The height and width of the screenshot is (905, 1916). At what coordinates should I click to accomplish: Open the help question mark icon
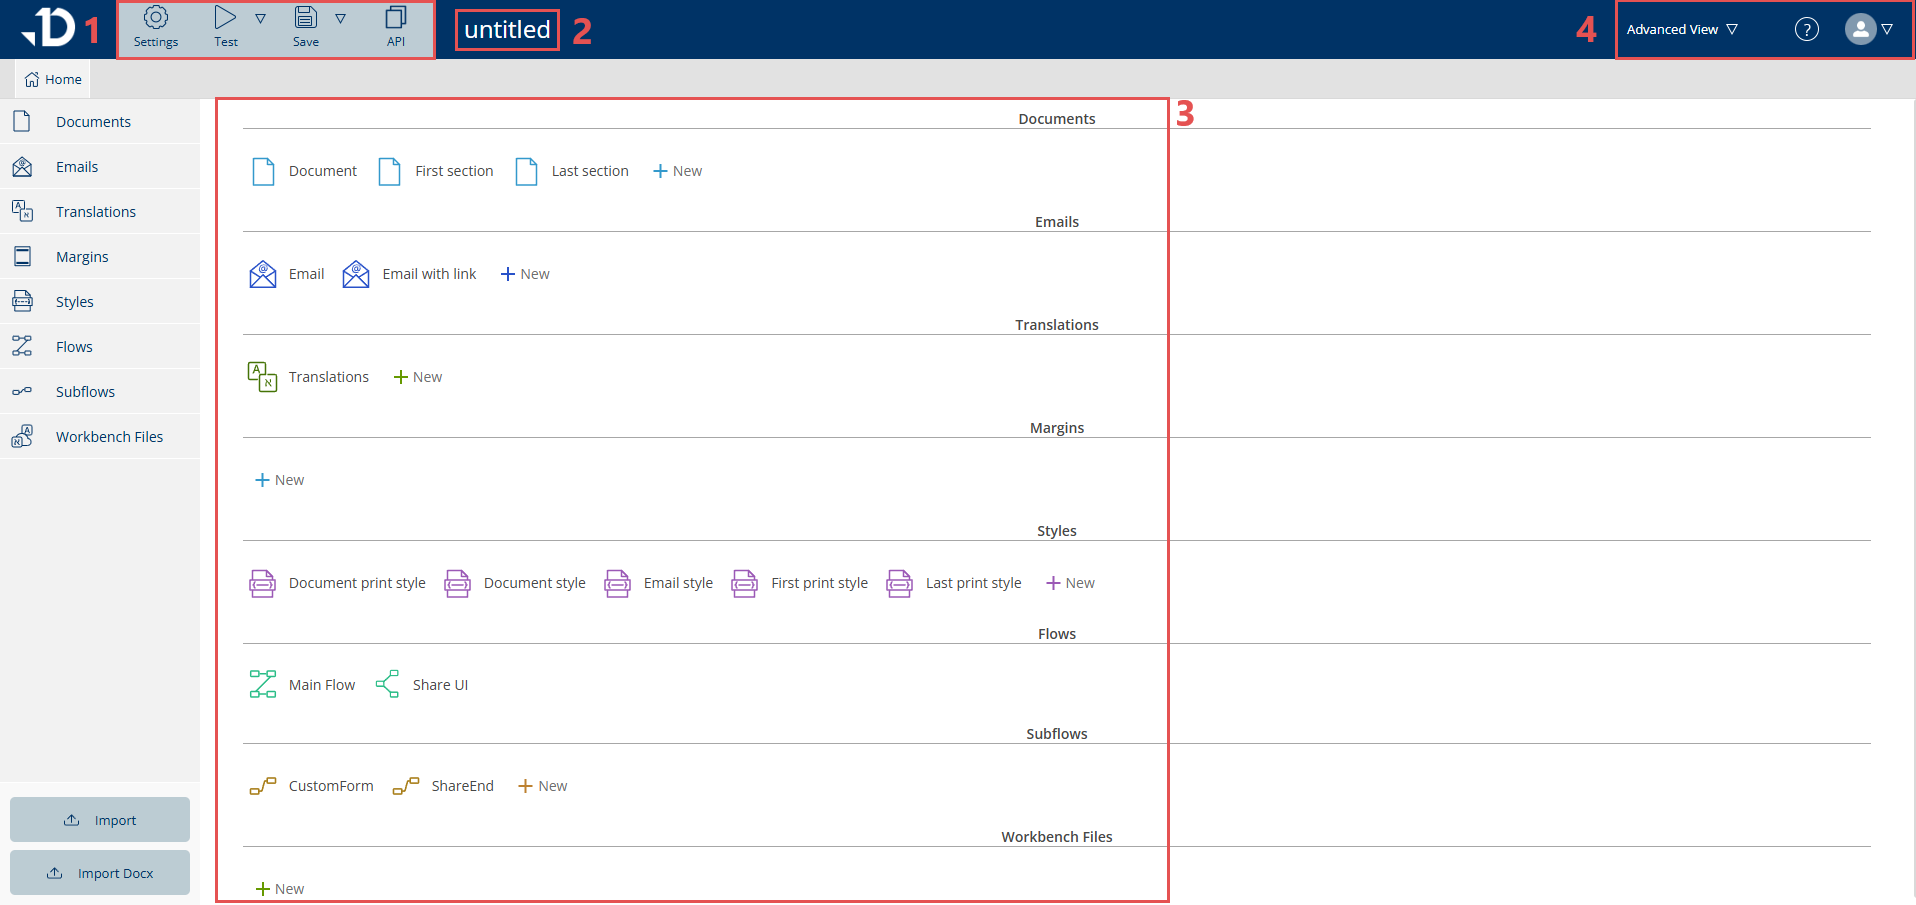[x=1806, y=29]
